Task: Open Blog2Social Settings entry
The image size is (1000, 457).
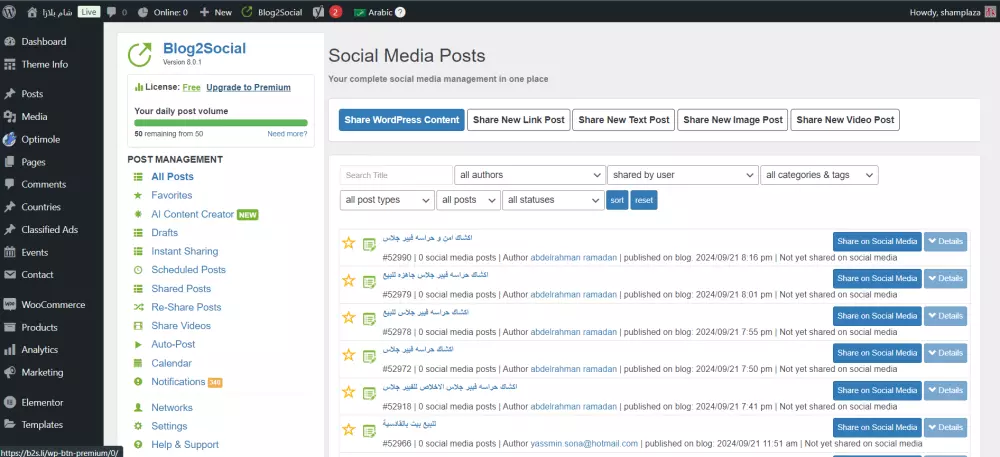Action: [169, 426]
